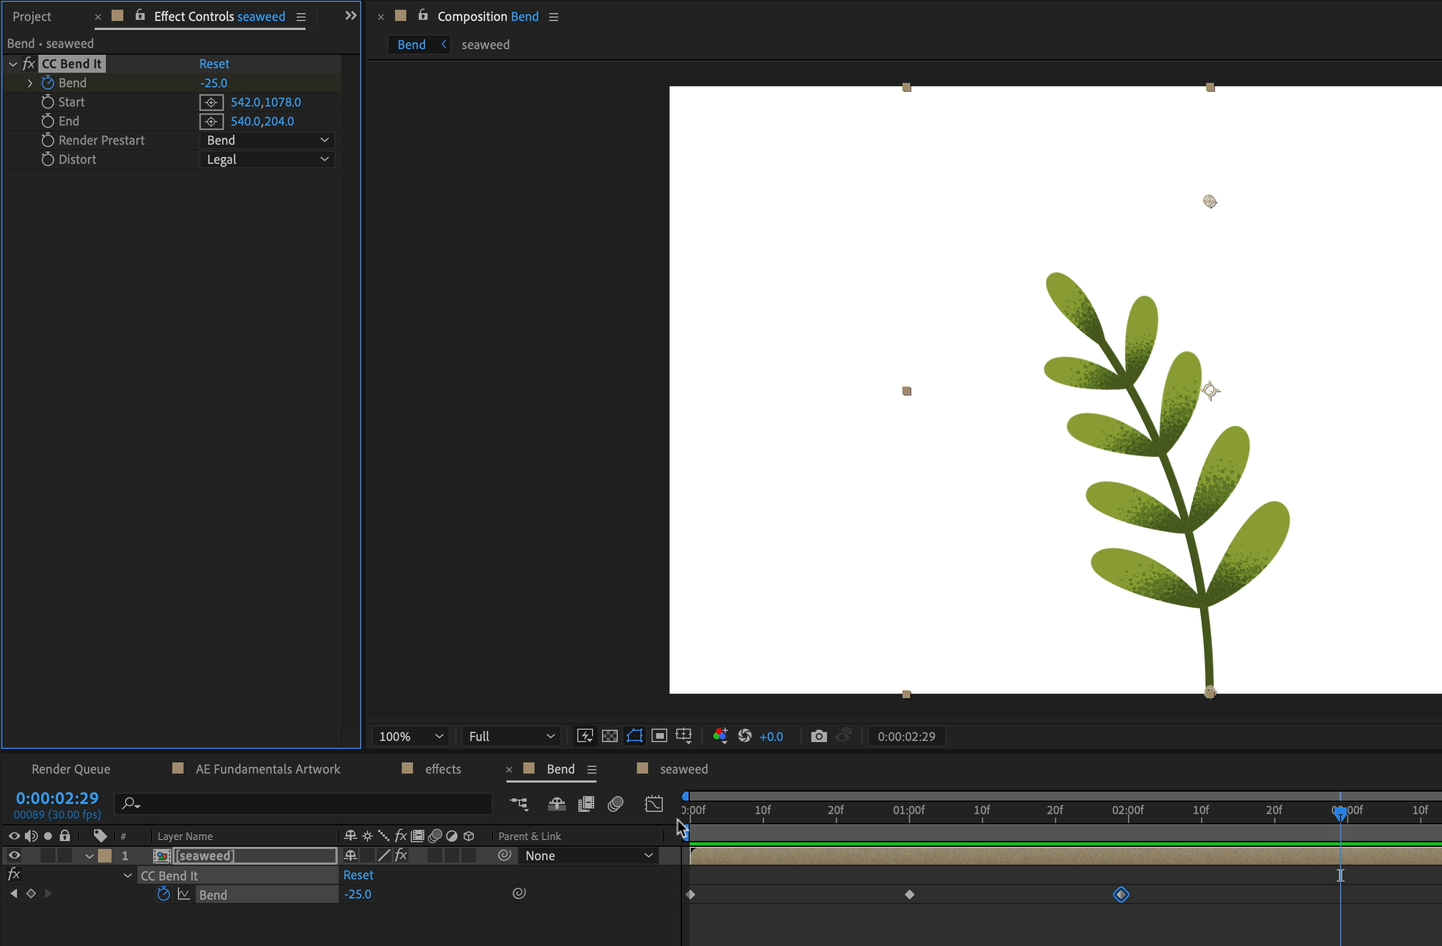Image resolution: width=1442 pixels, height=946 pixels.
Task: Reset the CC Bend It effect
Action: 214,63
